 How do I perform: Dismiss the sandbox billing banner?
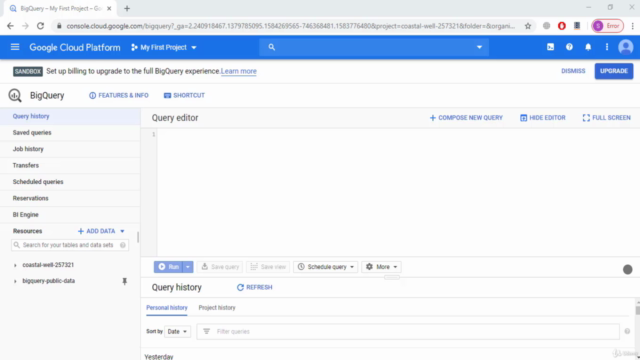pos(573,71)
